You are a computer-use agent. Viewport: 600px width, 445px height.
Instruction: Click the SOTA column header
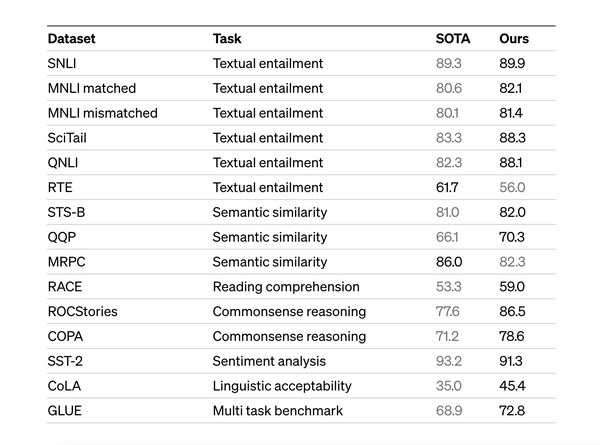pyautogui.click(x=452, y=39)
